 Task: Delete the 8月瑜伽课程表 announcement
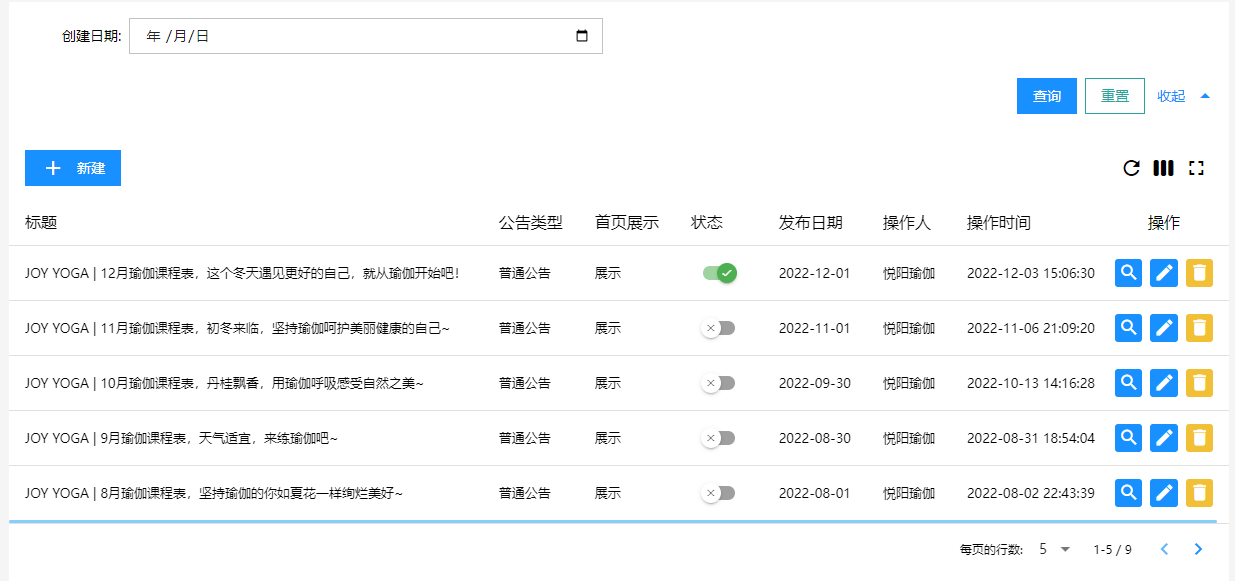[1199, 493]
